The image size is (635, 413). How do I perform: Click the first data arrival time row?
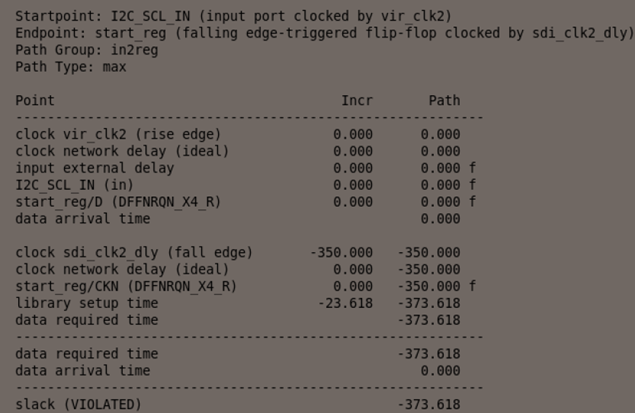click(x=84, y=218)
